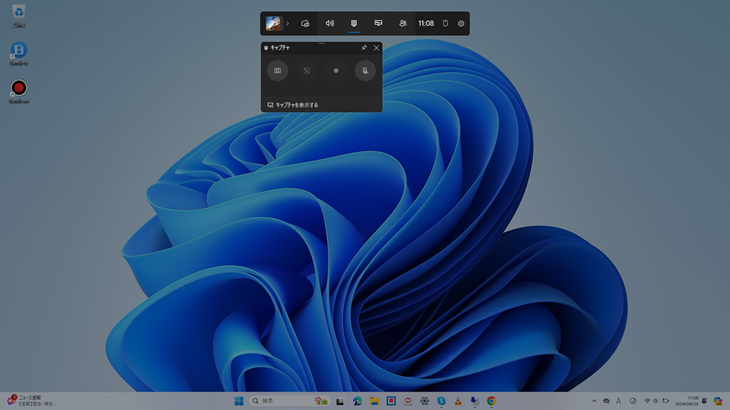Viewport: 730px width, 410px height.
Task: Launch Microsoft Edge from taskbar
Action: click(357, 401)
